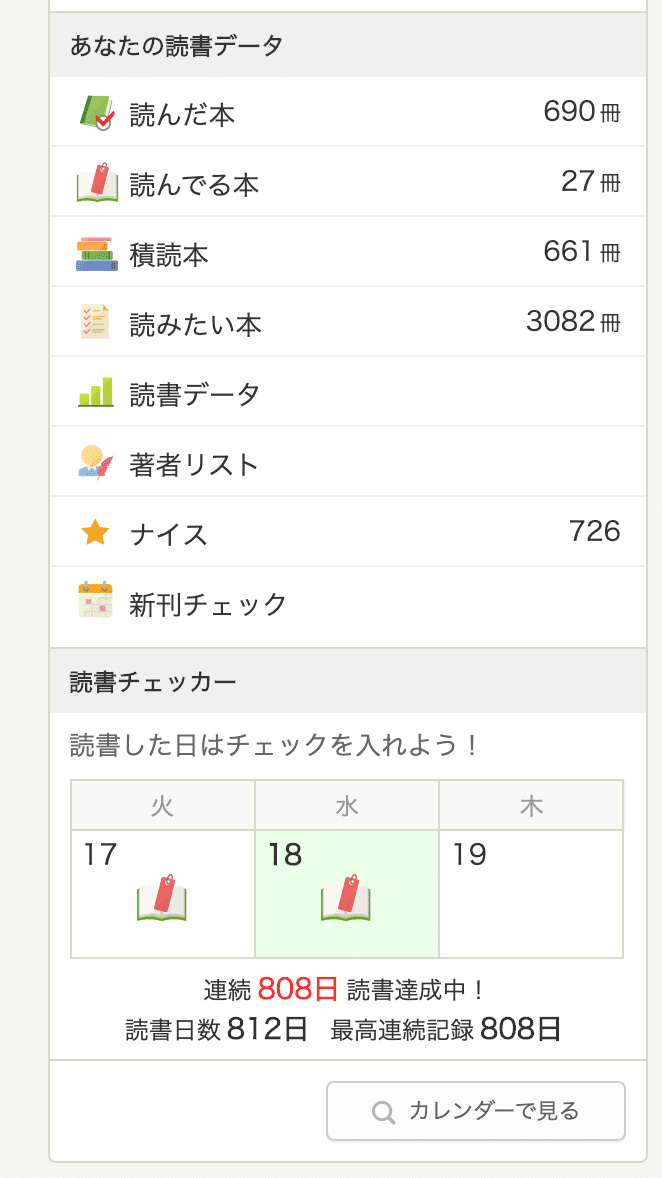This screenshot has width=662, height=1178.
Task: Open the 読みたい本 link
Action: tap(195, 325)
